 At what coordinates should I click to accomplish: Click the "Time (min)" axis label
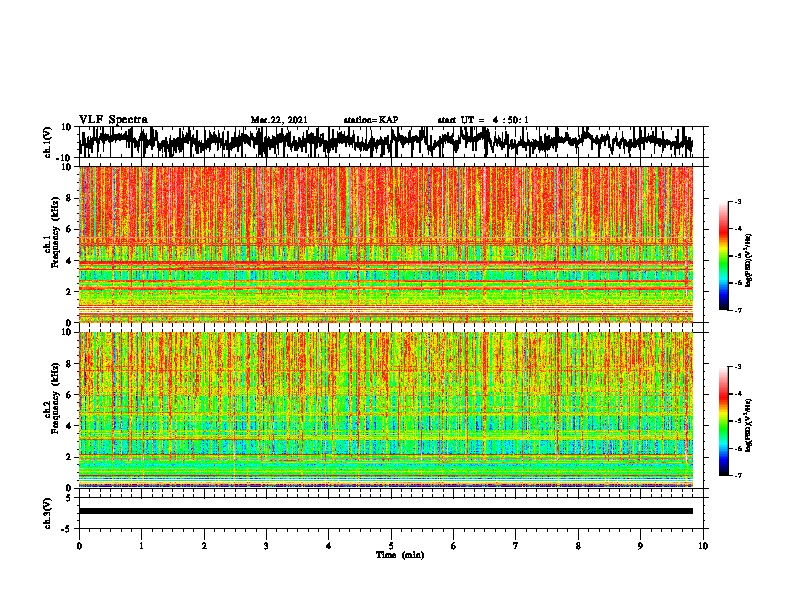[400, 555]
